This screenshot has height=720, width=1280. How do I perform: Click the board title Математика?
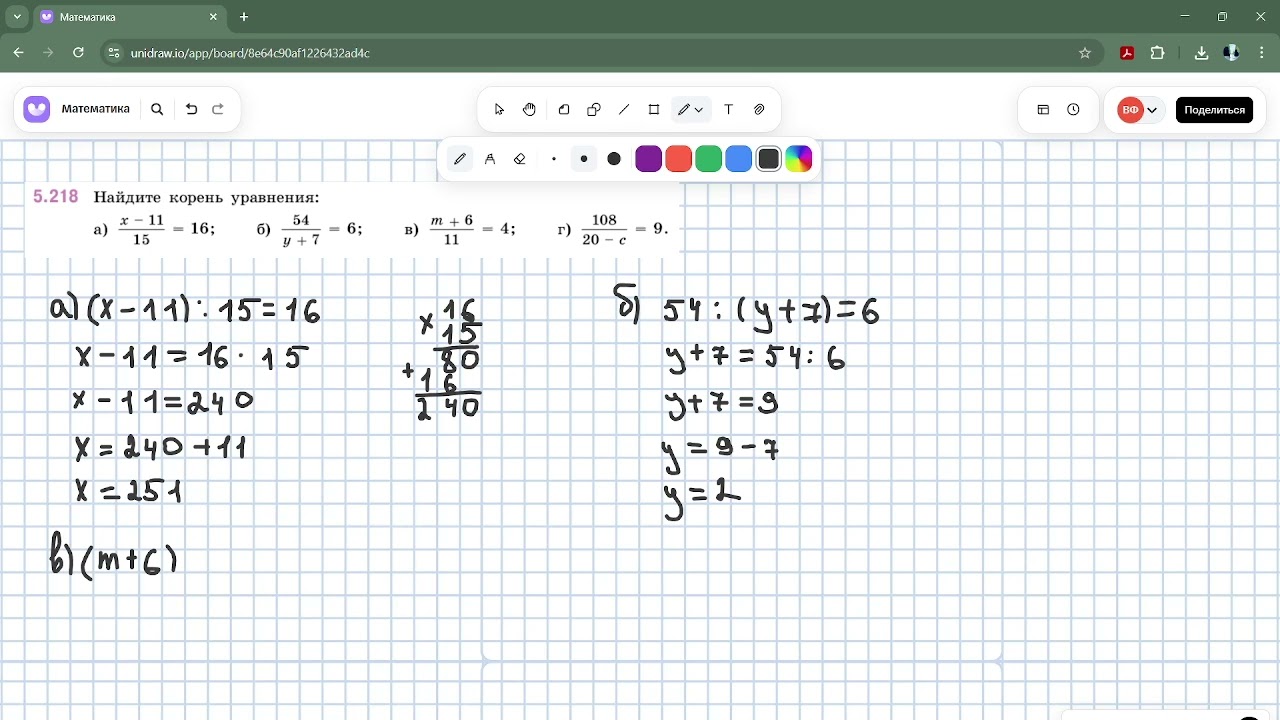pyautogui.click(x=96, y=110)
